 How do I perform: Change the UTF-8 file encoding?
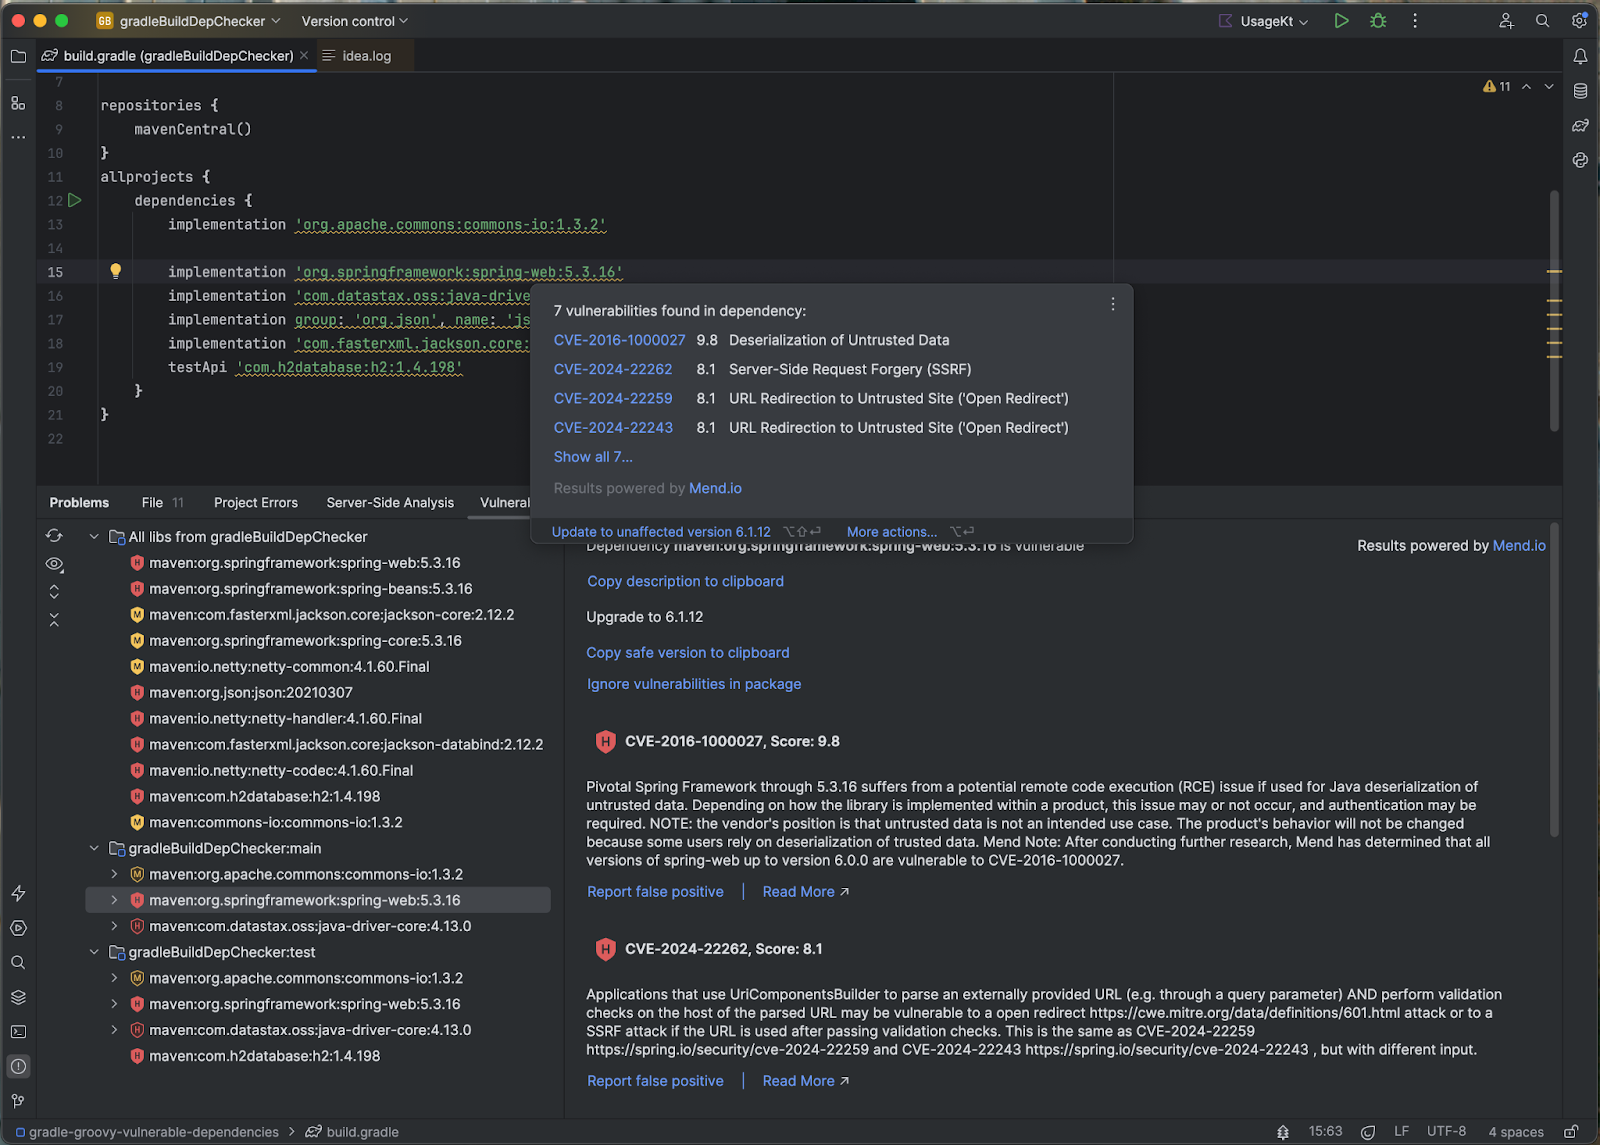[x=1446, y=1132]
